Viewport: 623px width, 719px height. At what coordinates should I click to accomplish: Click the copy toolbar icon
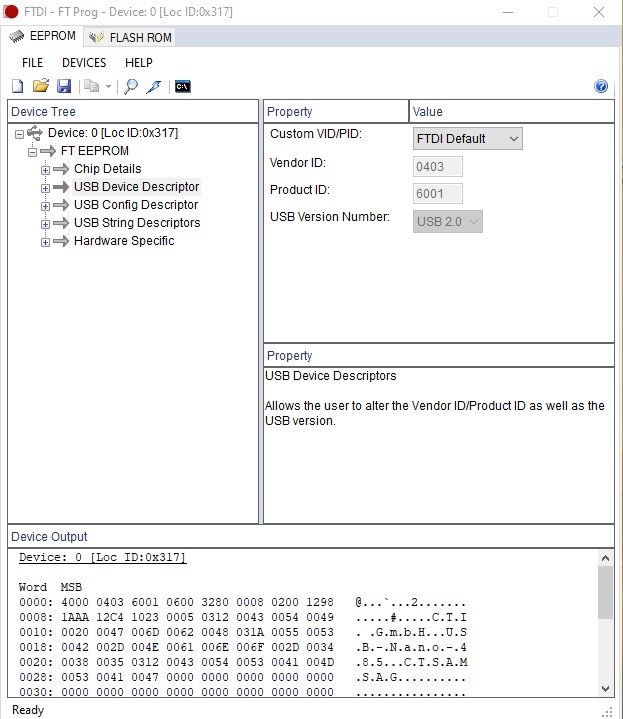click(92, 87)
